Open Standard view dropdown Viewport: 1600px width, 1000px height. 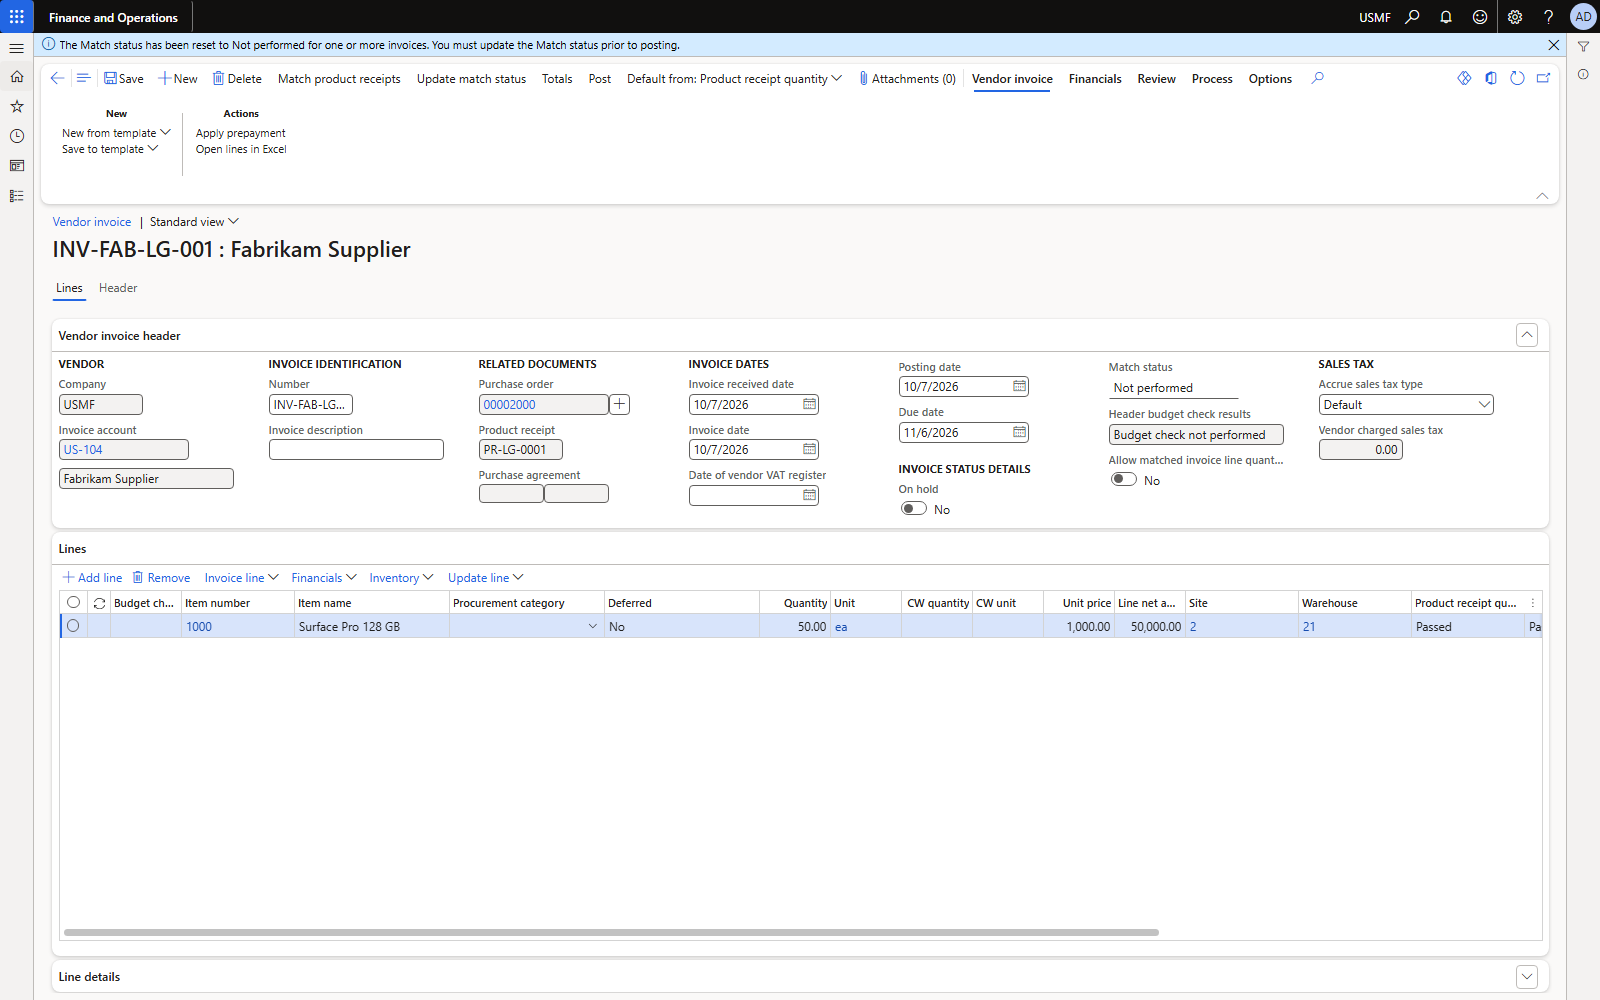click(194, 222)
